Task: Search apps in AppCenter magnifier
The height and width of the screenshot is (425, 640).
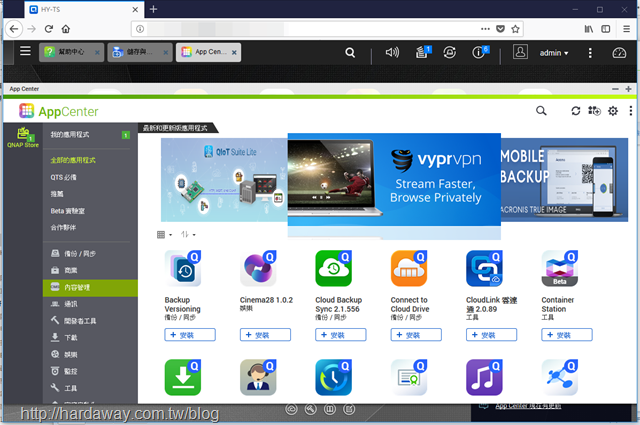Action: coord(541,111)
